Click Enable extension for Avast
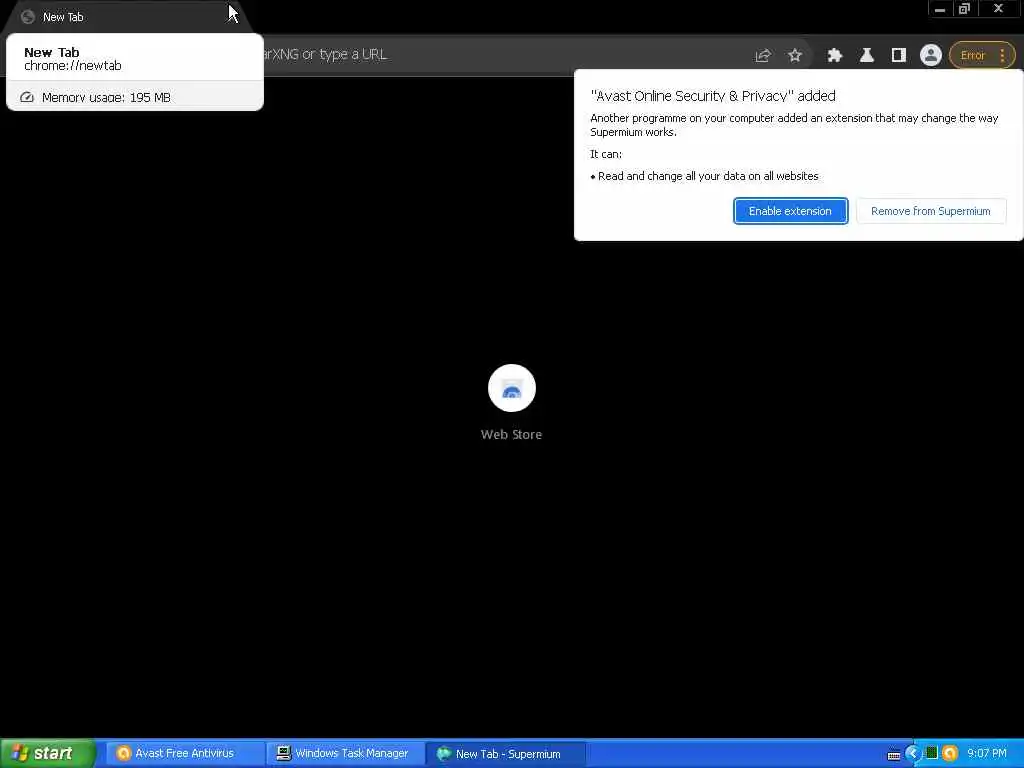Viewport: 1024px width, 768px height. [790, 211]
